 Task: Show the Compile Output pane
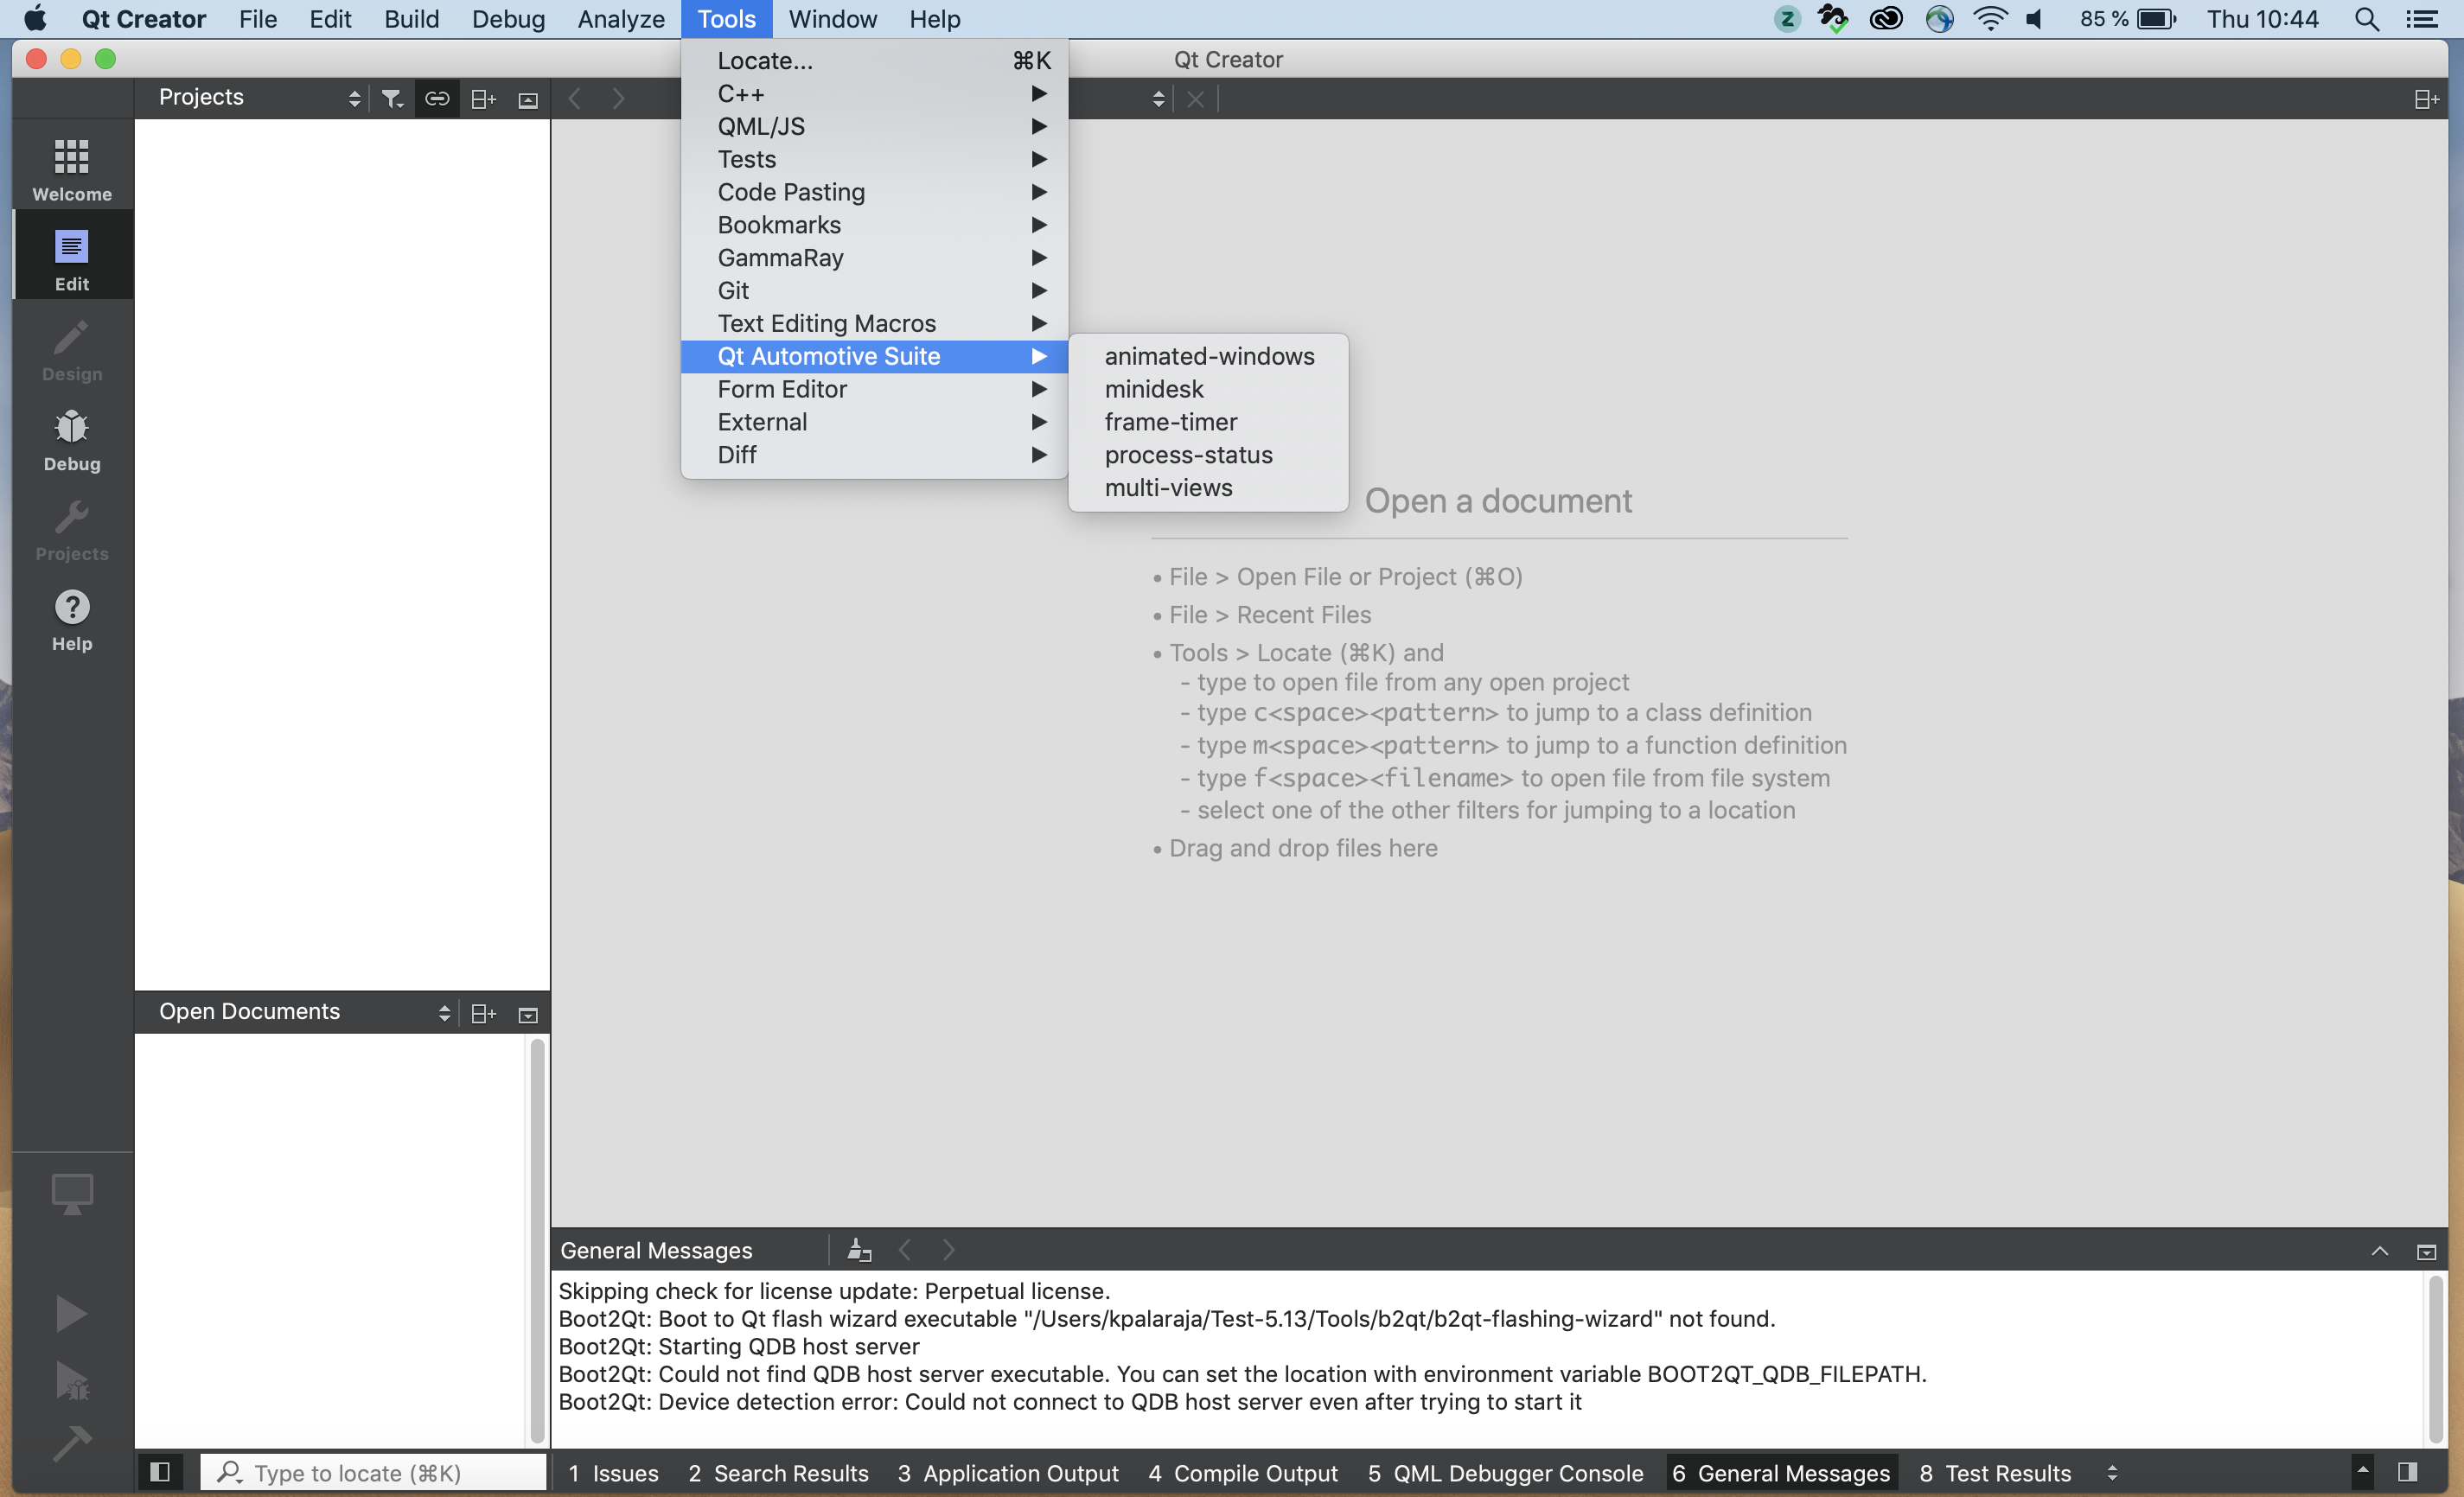pyautogui.click(x=1242, y=1472)
